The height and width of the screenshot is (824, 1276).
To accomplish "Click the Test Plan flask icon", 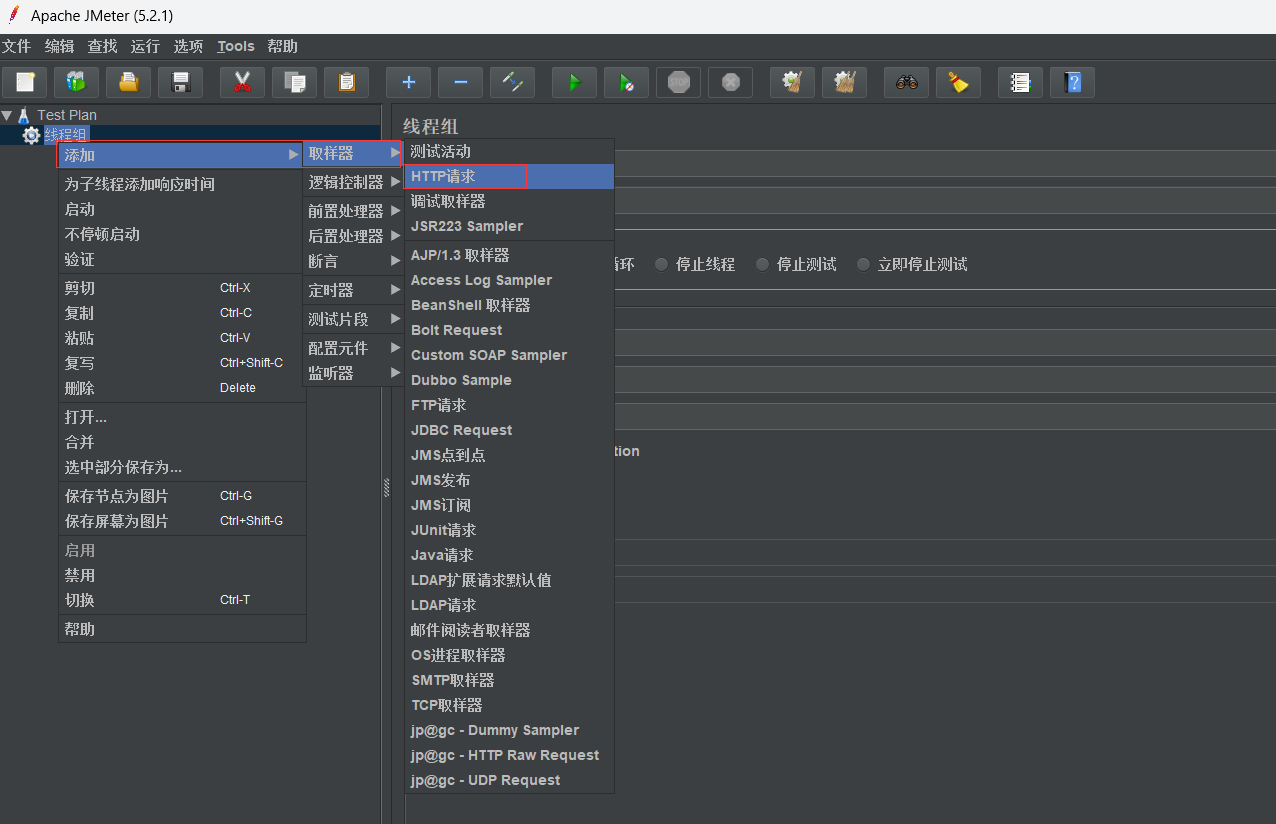I will coord(24,115).
